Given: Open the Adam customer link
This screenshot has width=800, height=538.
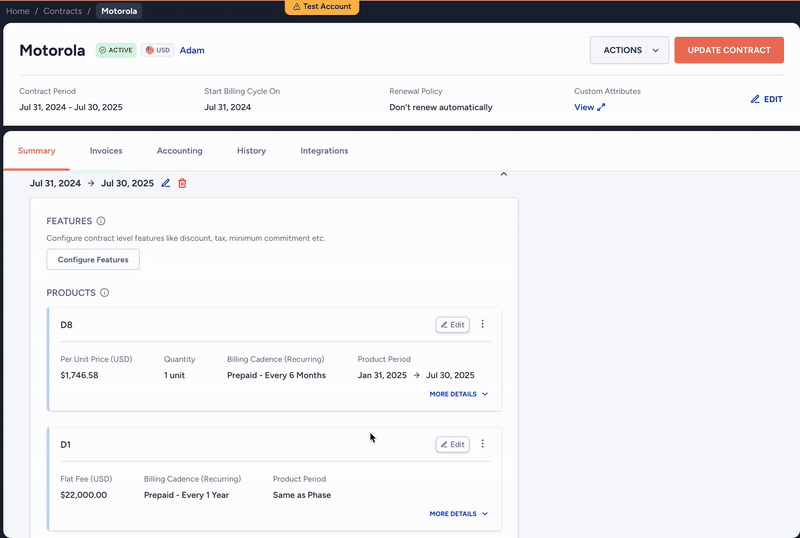Looking at the screenshot, I should (x=192, y=50).
